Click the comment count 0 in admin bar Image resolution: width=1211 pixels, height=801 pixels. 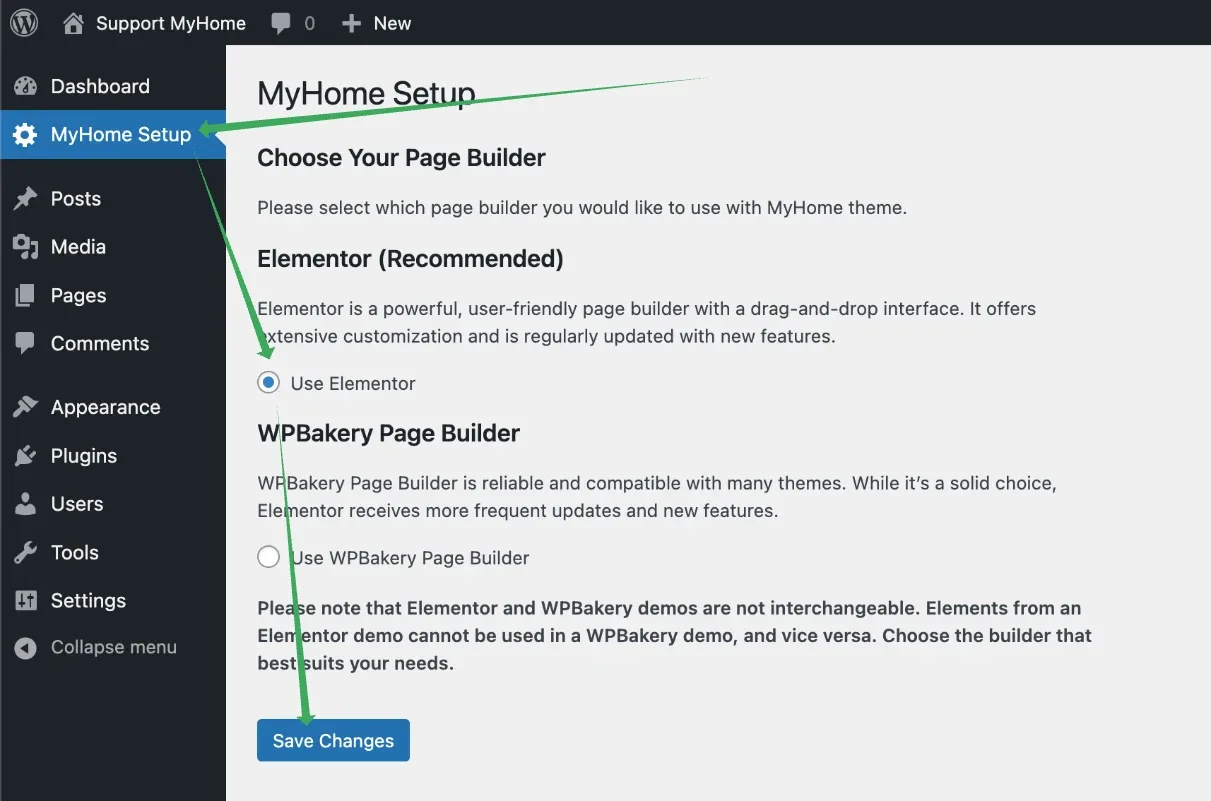(309, 24)
